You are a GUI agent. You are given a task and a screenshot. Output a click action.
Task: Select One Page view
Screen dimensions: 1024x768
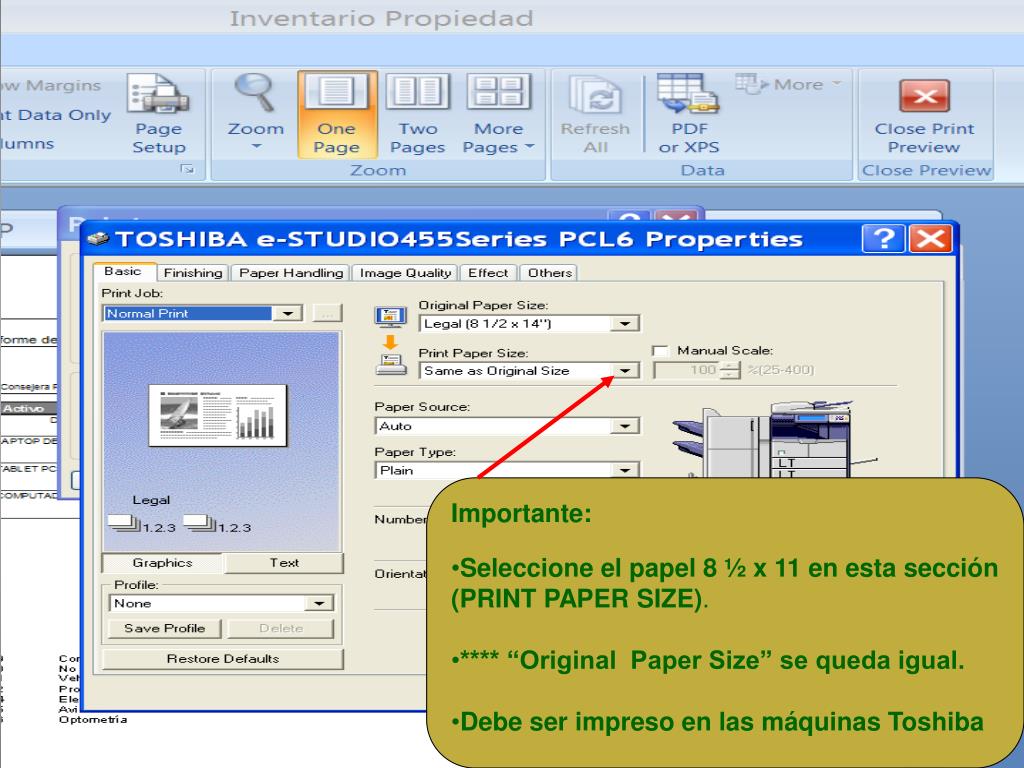point(337,114)
